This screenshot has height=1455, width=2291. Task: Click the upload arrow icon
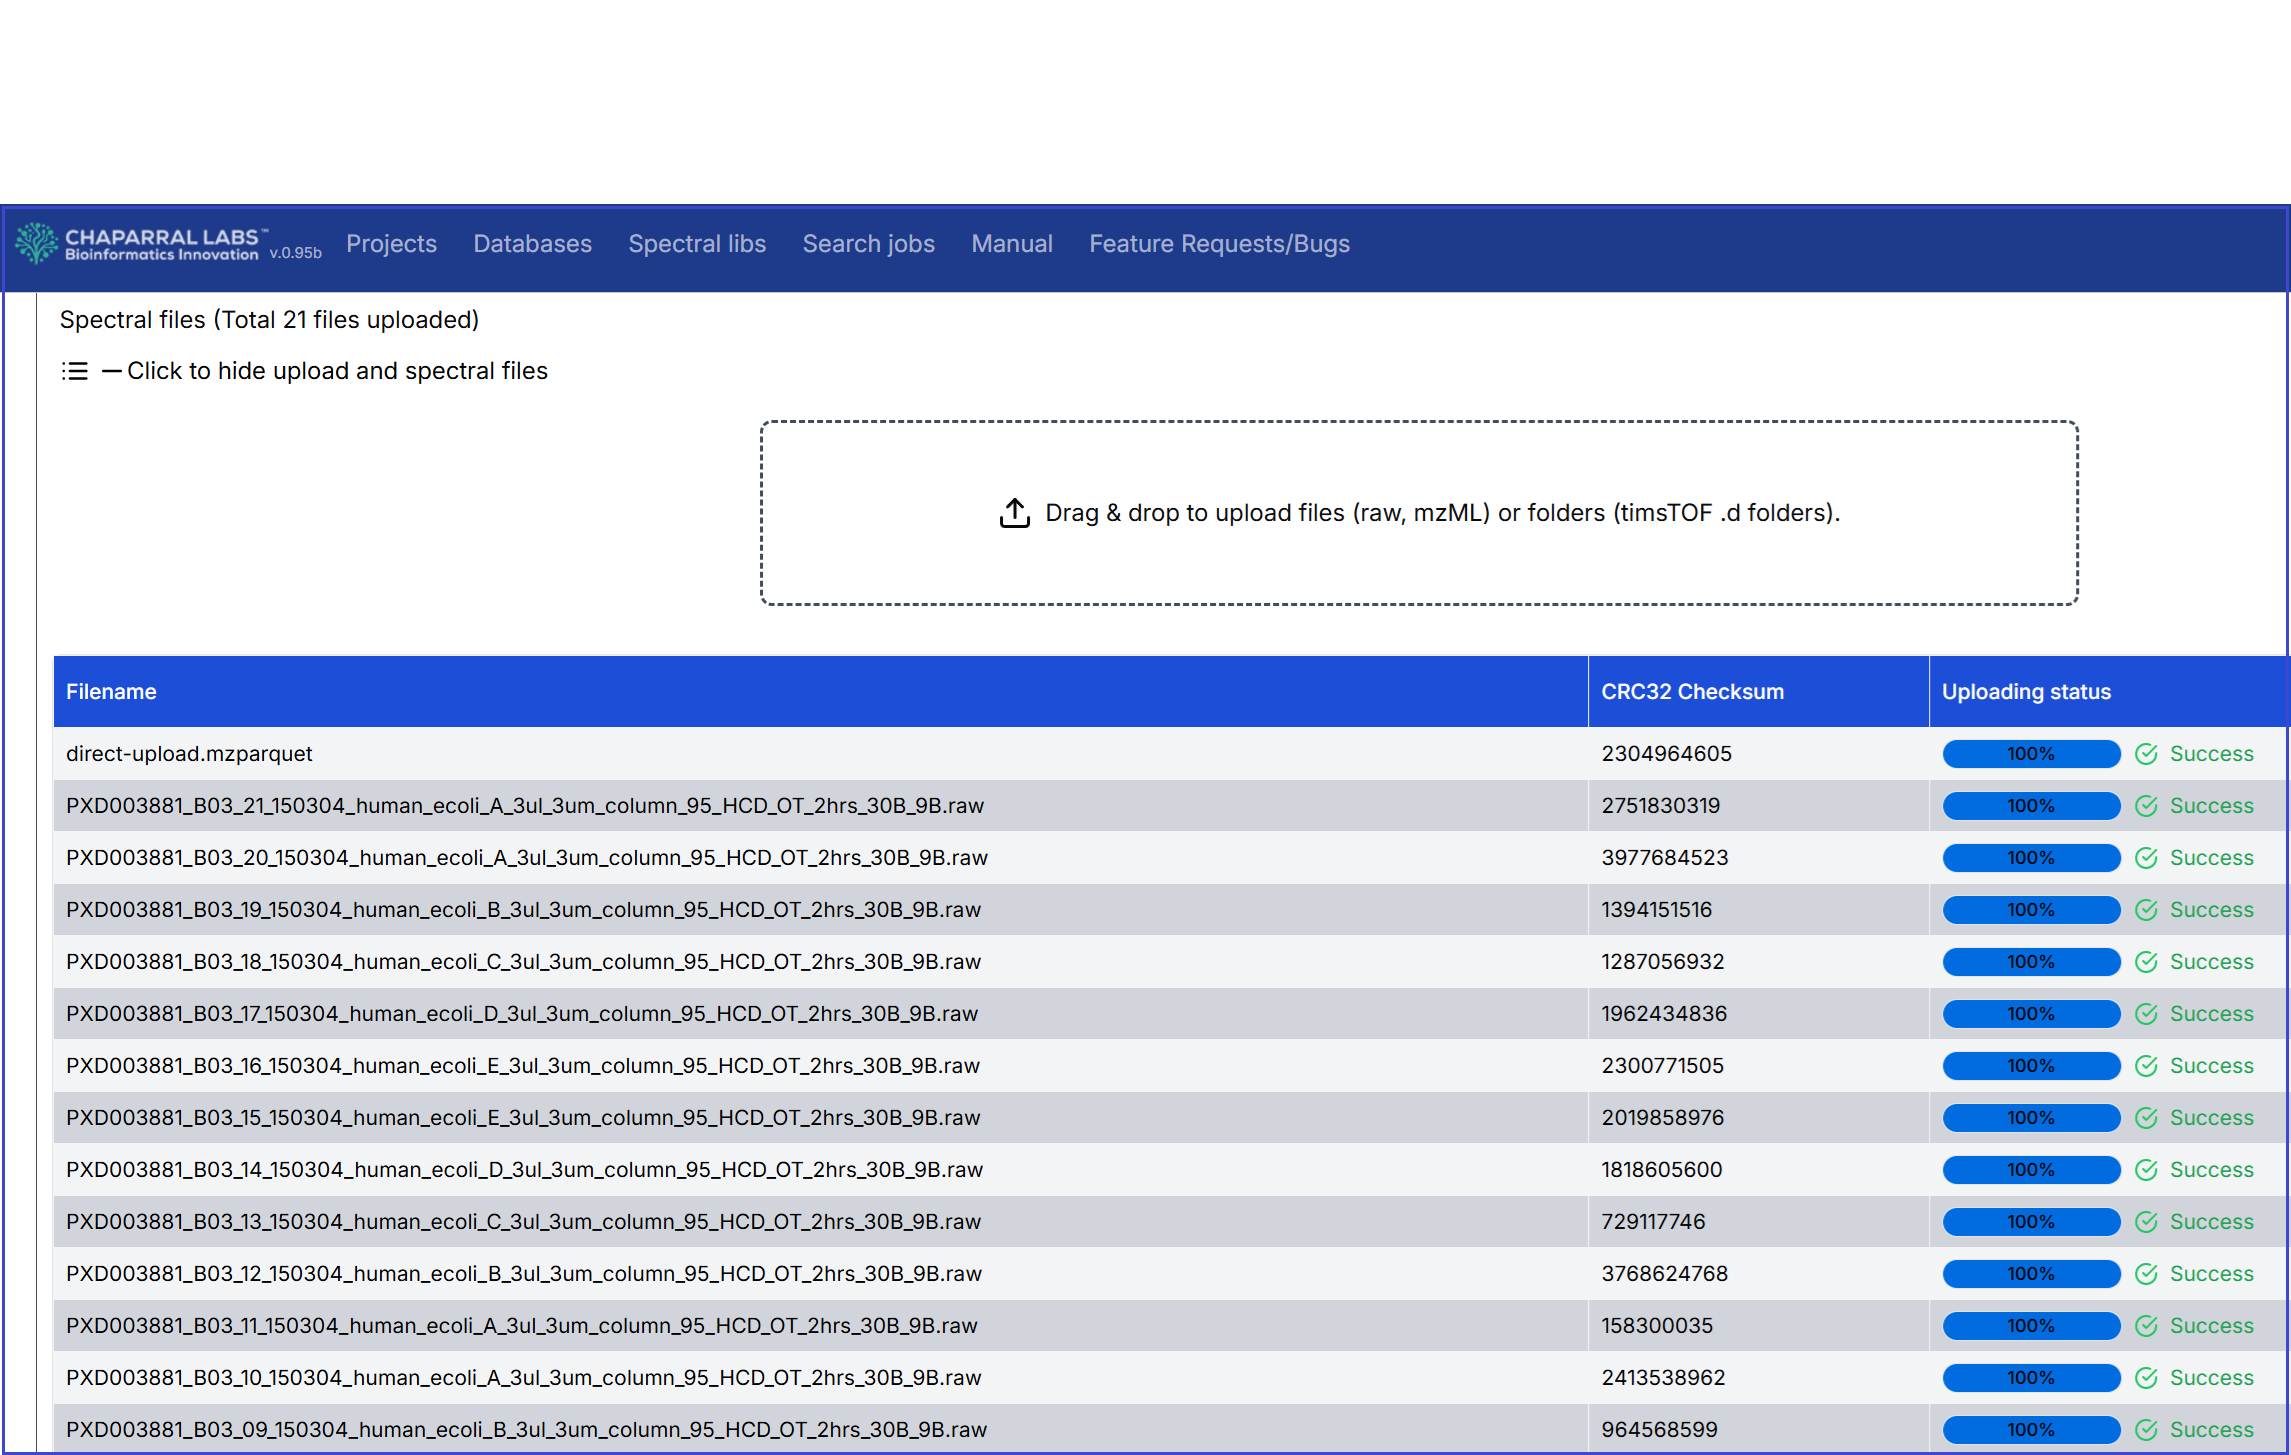(1014, 513)
